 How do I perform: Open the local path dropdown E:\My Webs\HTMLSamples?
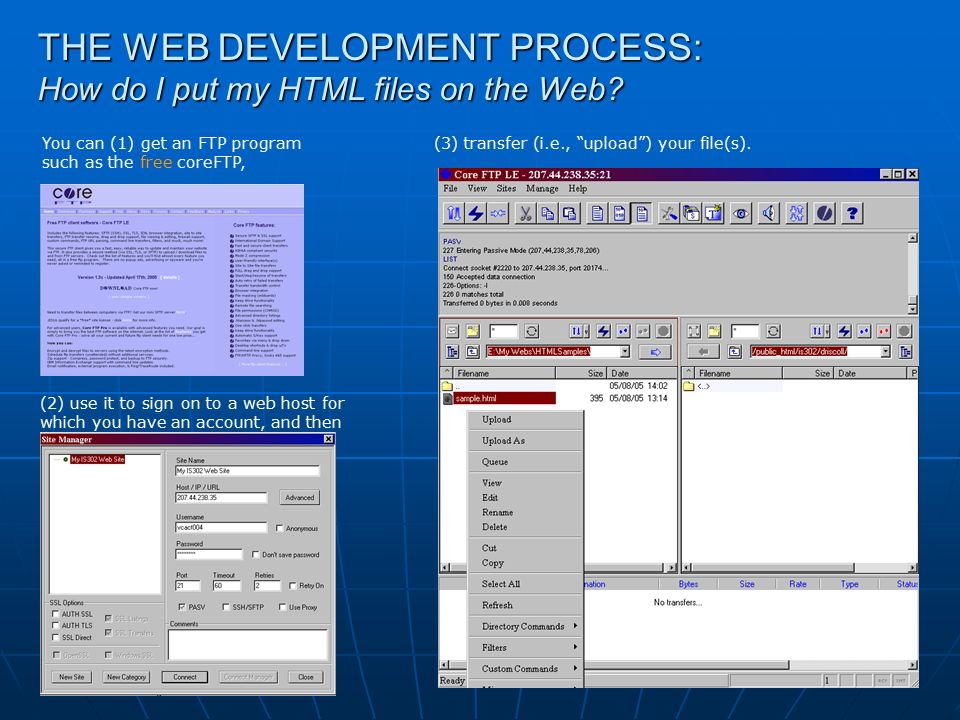(x=624, y=351)
